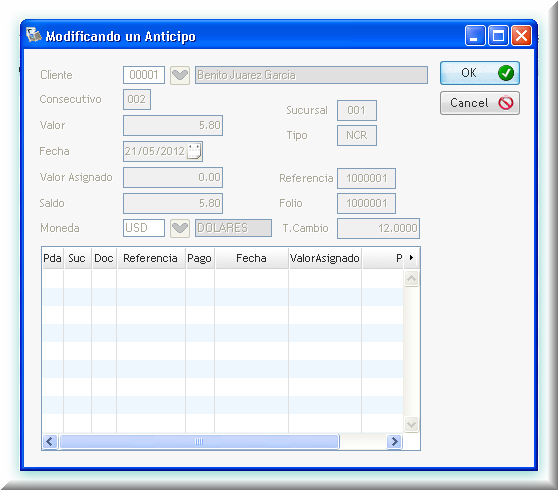
Task: Expand more columns arrow in grid header
Action: tap(411, 258)
